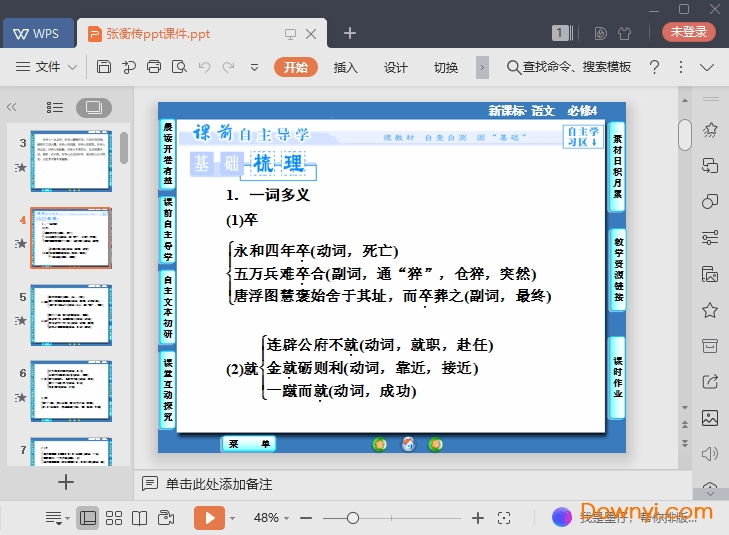Click the skin shirt icon in title bar
The width and height of the screenshot is (729, 535).
click(x=624, y=33)
